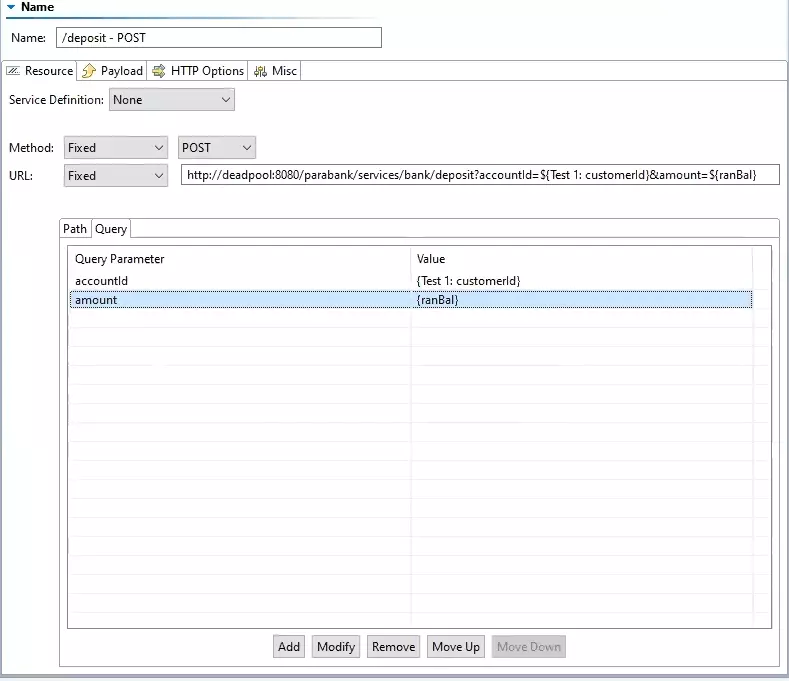Image resolution: width=789 pixels, height=681 pixels.
Task: Click the Misc tab icon
Action: pos(260,71)
